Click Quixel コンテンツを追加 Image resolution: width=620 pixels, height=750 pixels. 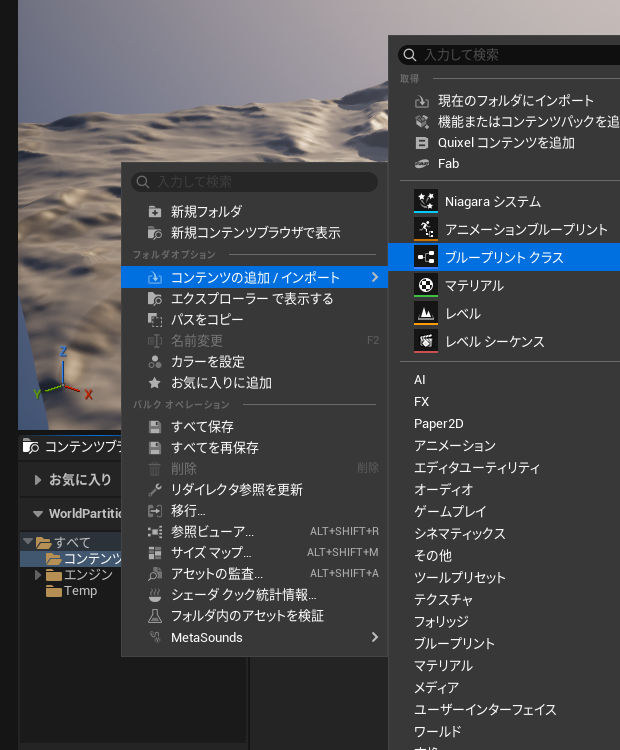click(506, 142)
